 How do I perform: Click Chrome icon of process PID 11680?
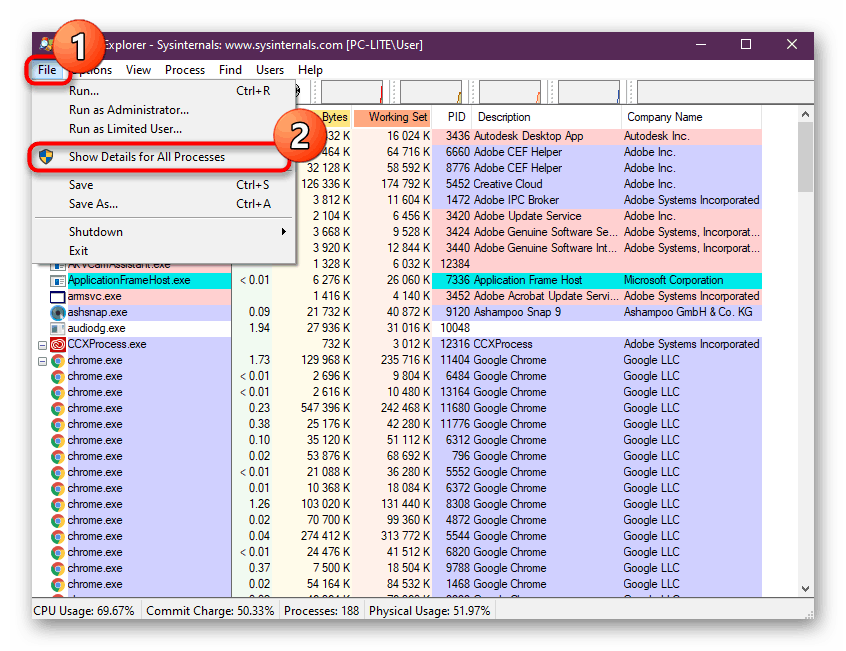click(58, 409)
